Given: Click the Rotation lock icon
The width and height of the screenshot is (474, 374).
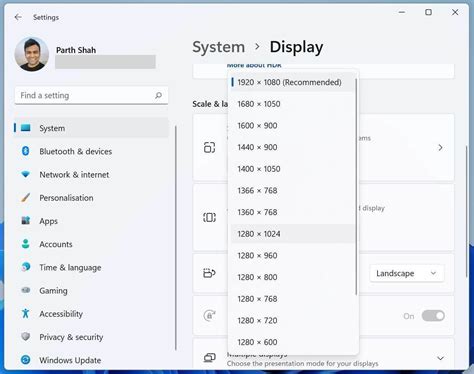Looking at the screenshot, I should 209,315.
